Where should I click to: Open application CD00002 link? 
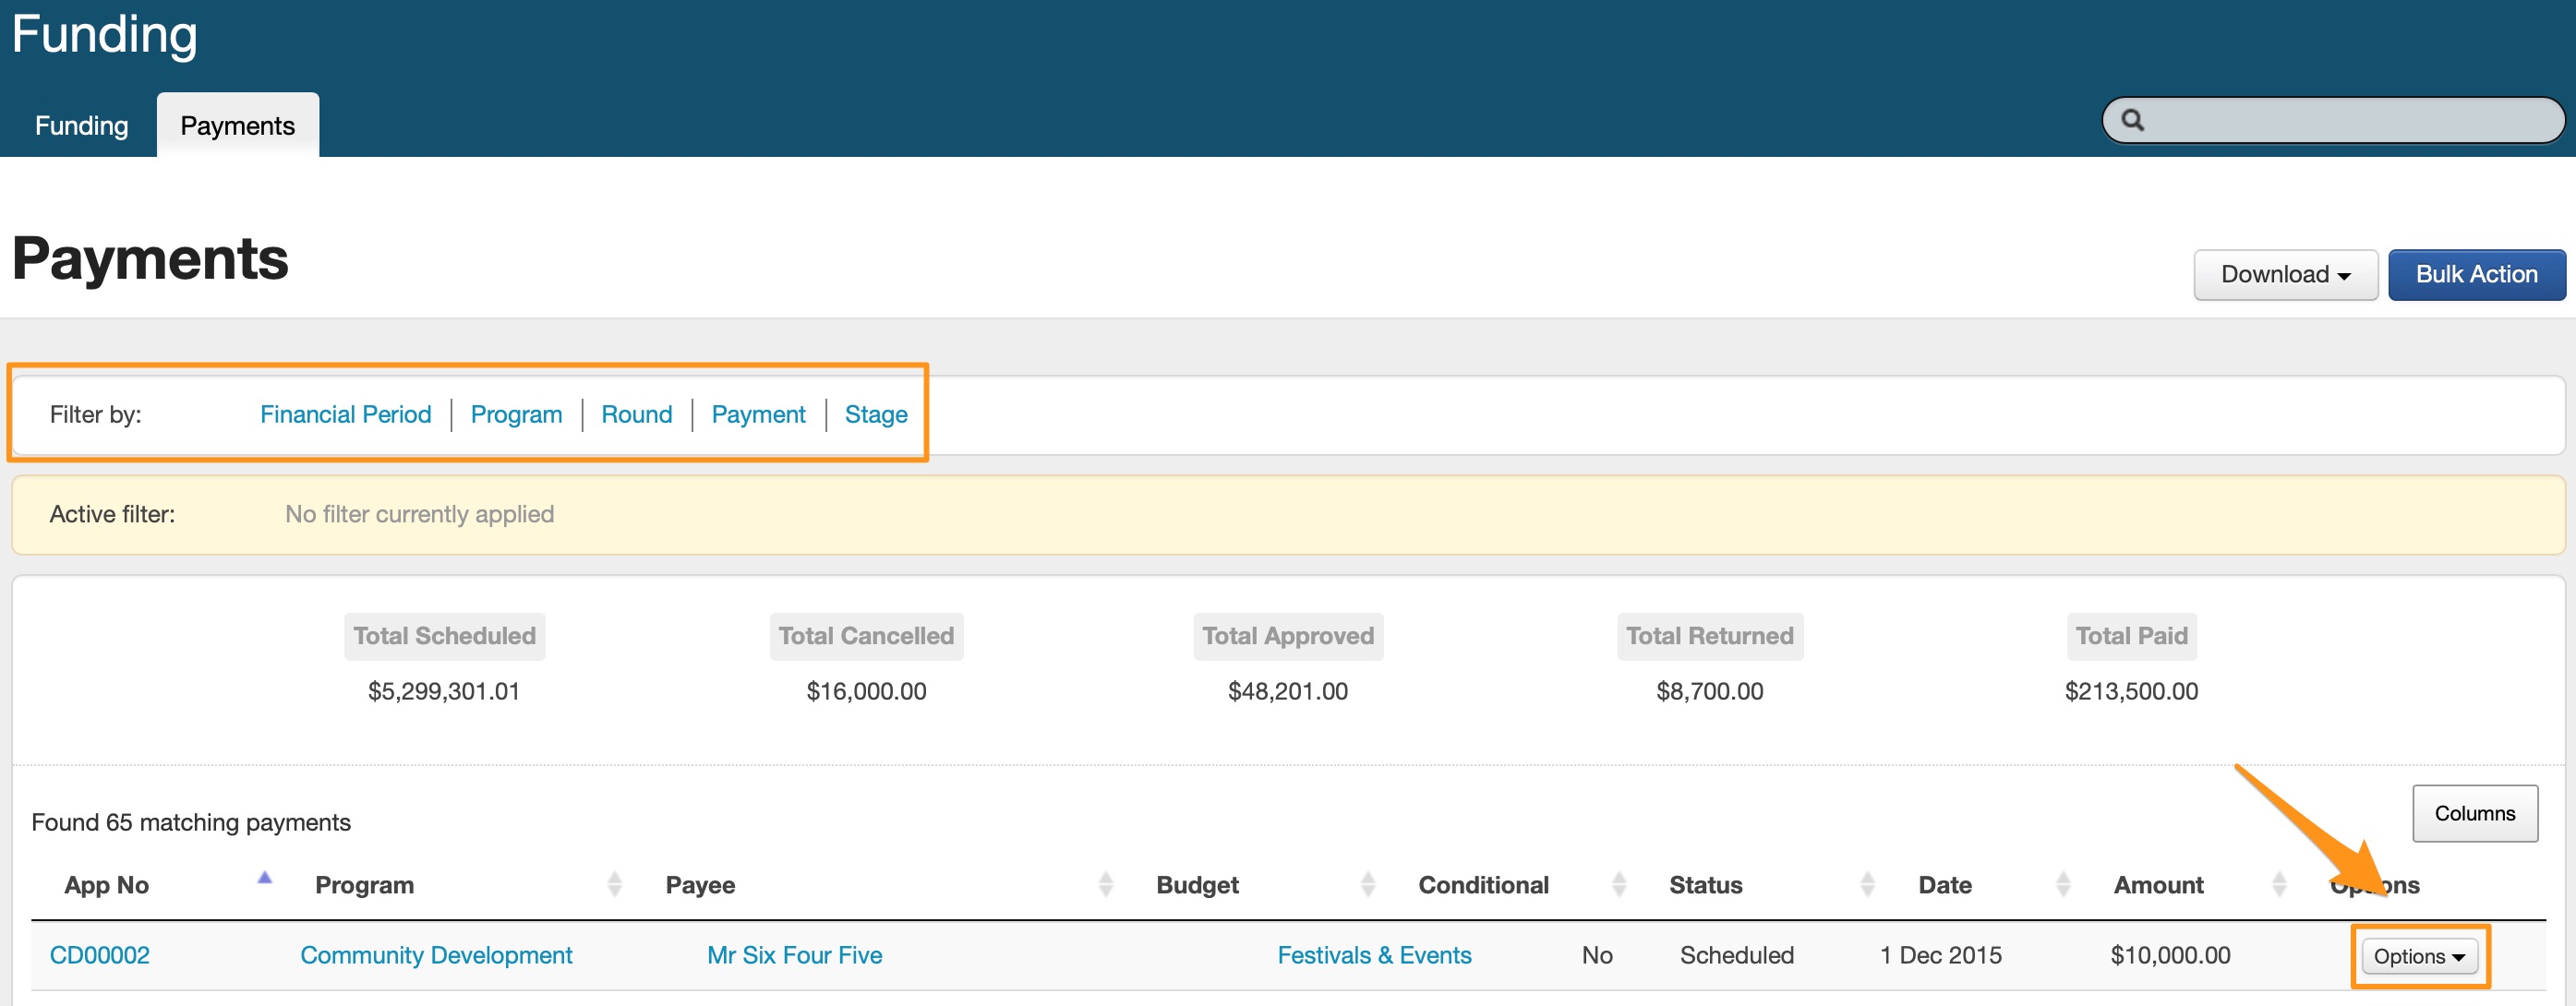click(99, 955)
